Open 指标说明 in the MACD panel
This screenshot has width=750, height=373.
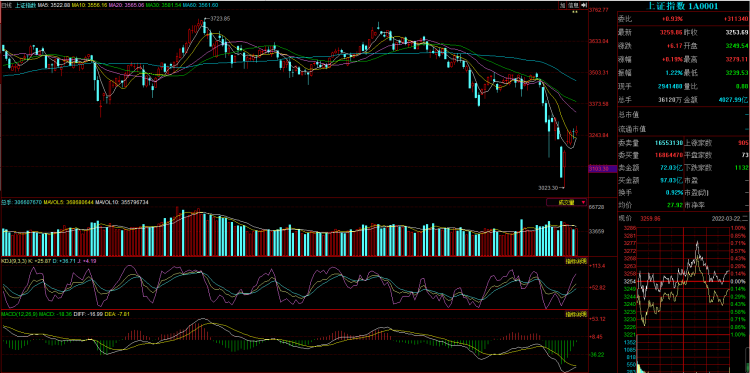point(575,315)
